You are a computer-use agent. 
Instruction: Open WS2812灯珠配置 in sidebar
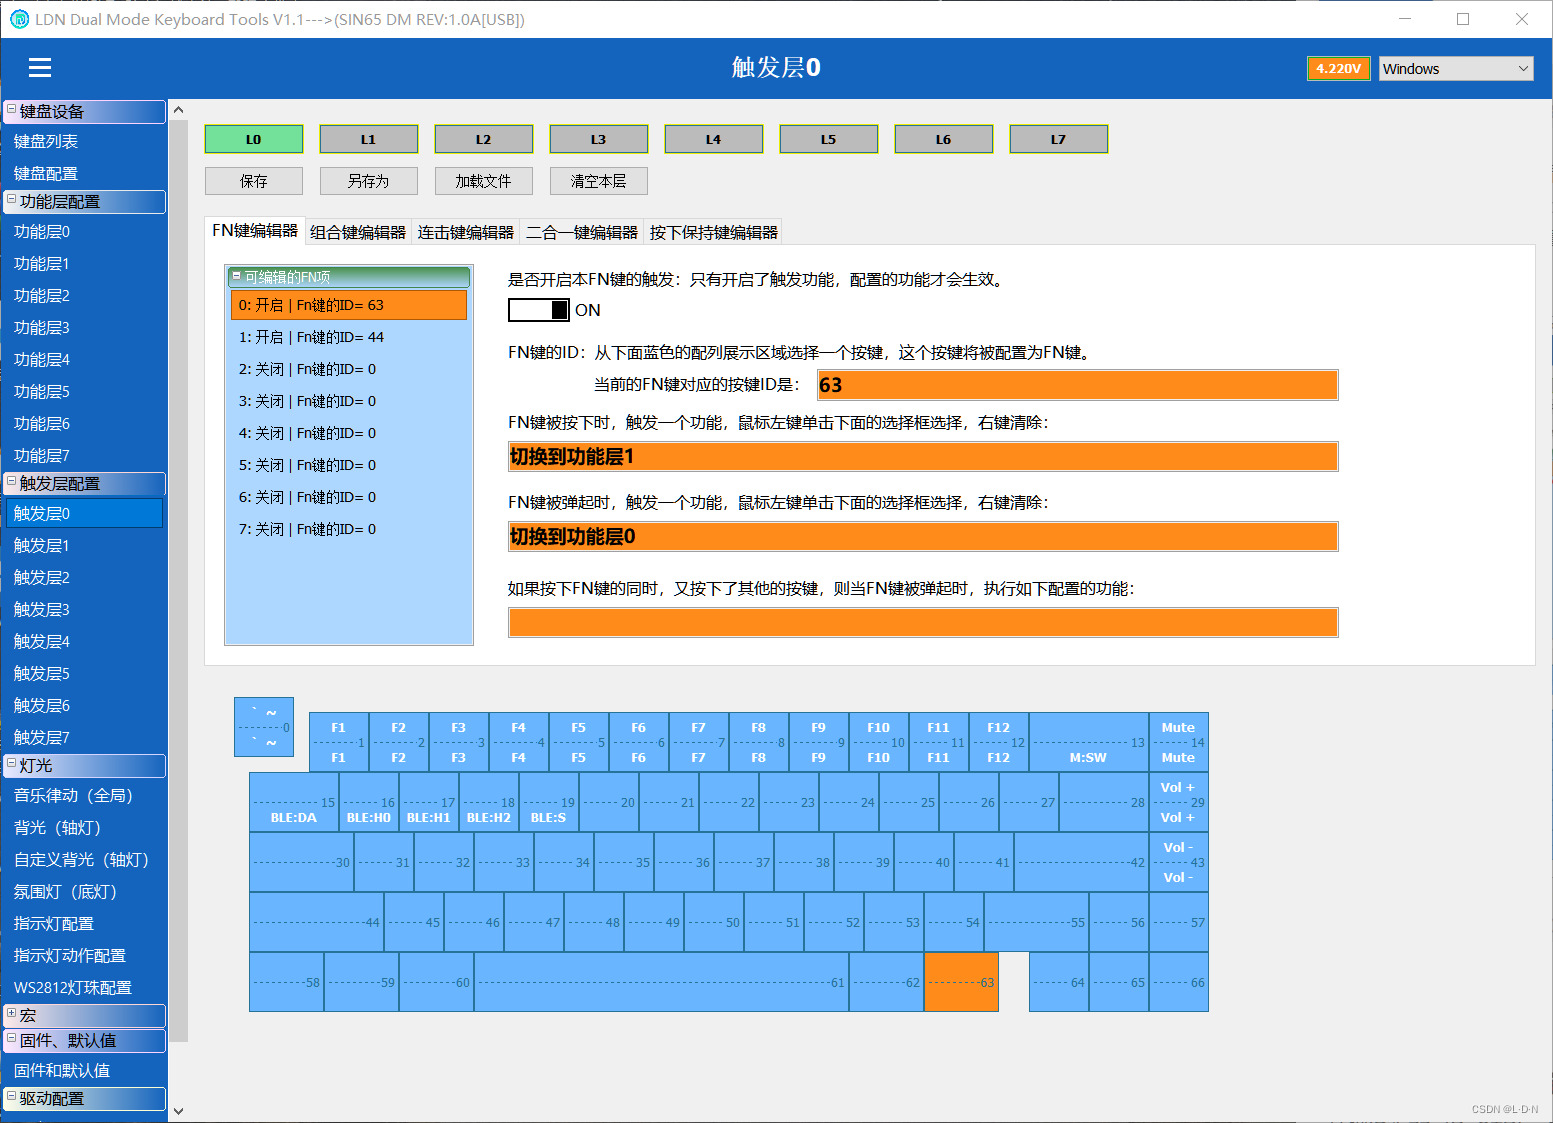click(84, 988)
